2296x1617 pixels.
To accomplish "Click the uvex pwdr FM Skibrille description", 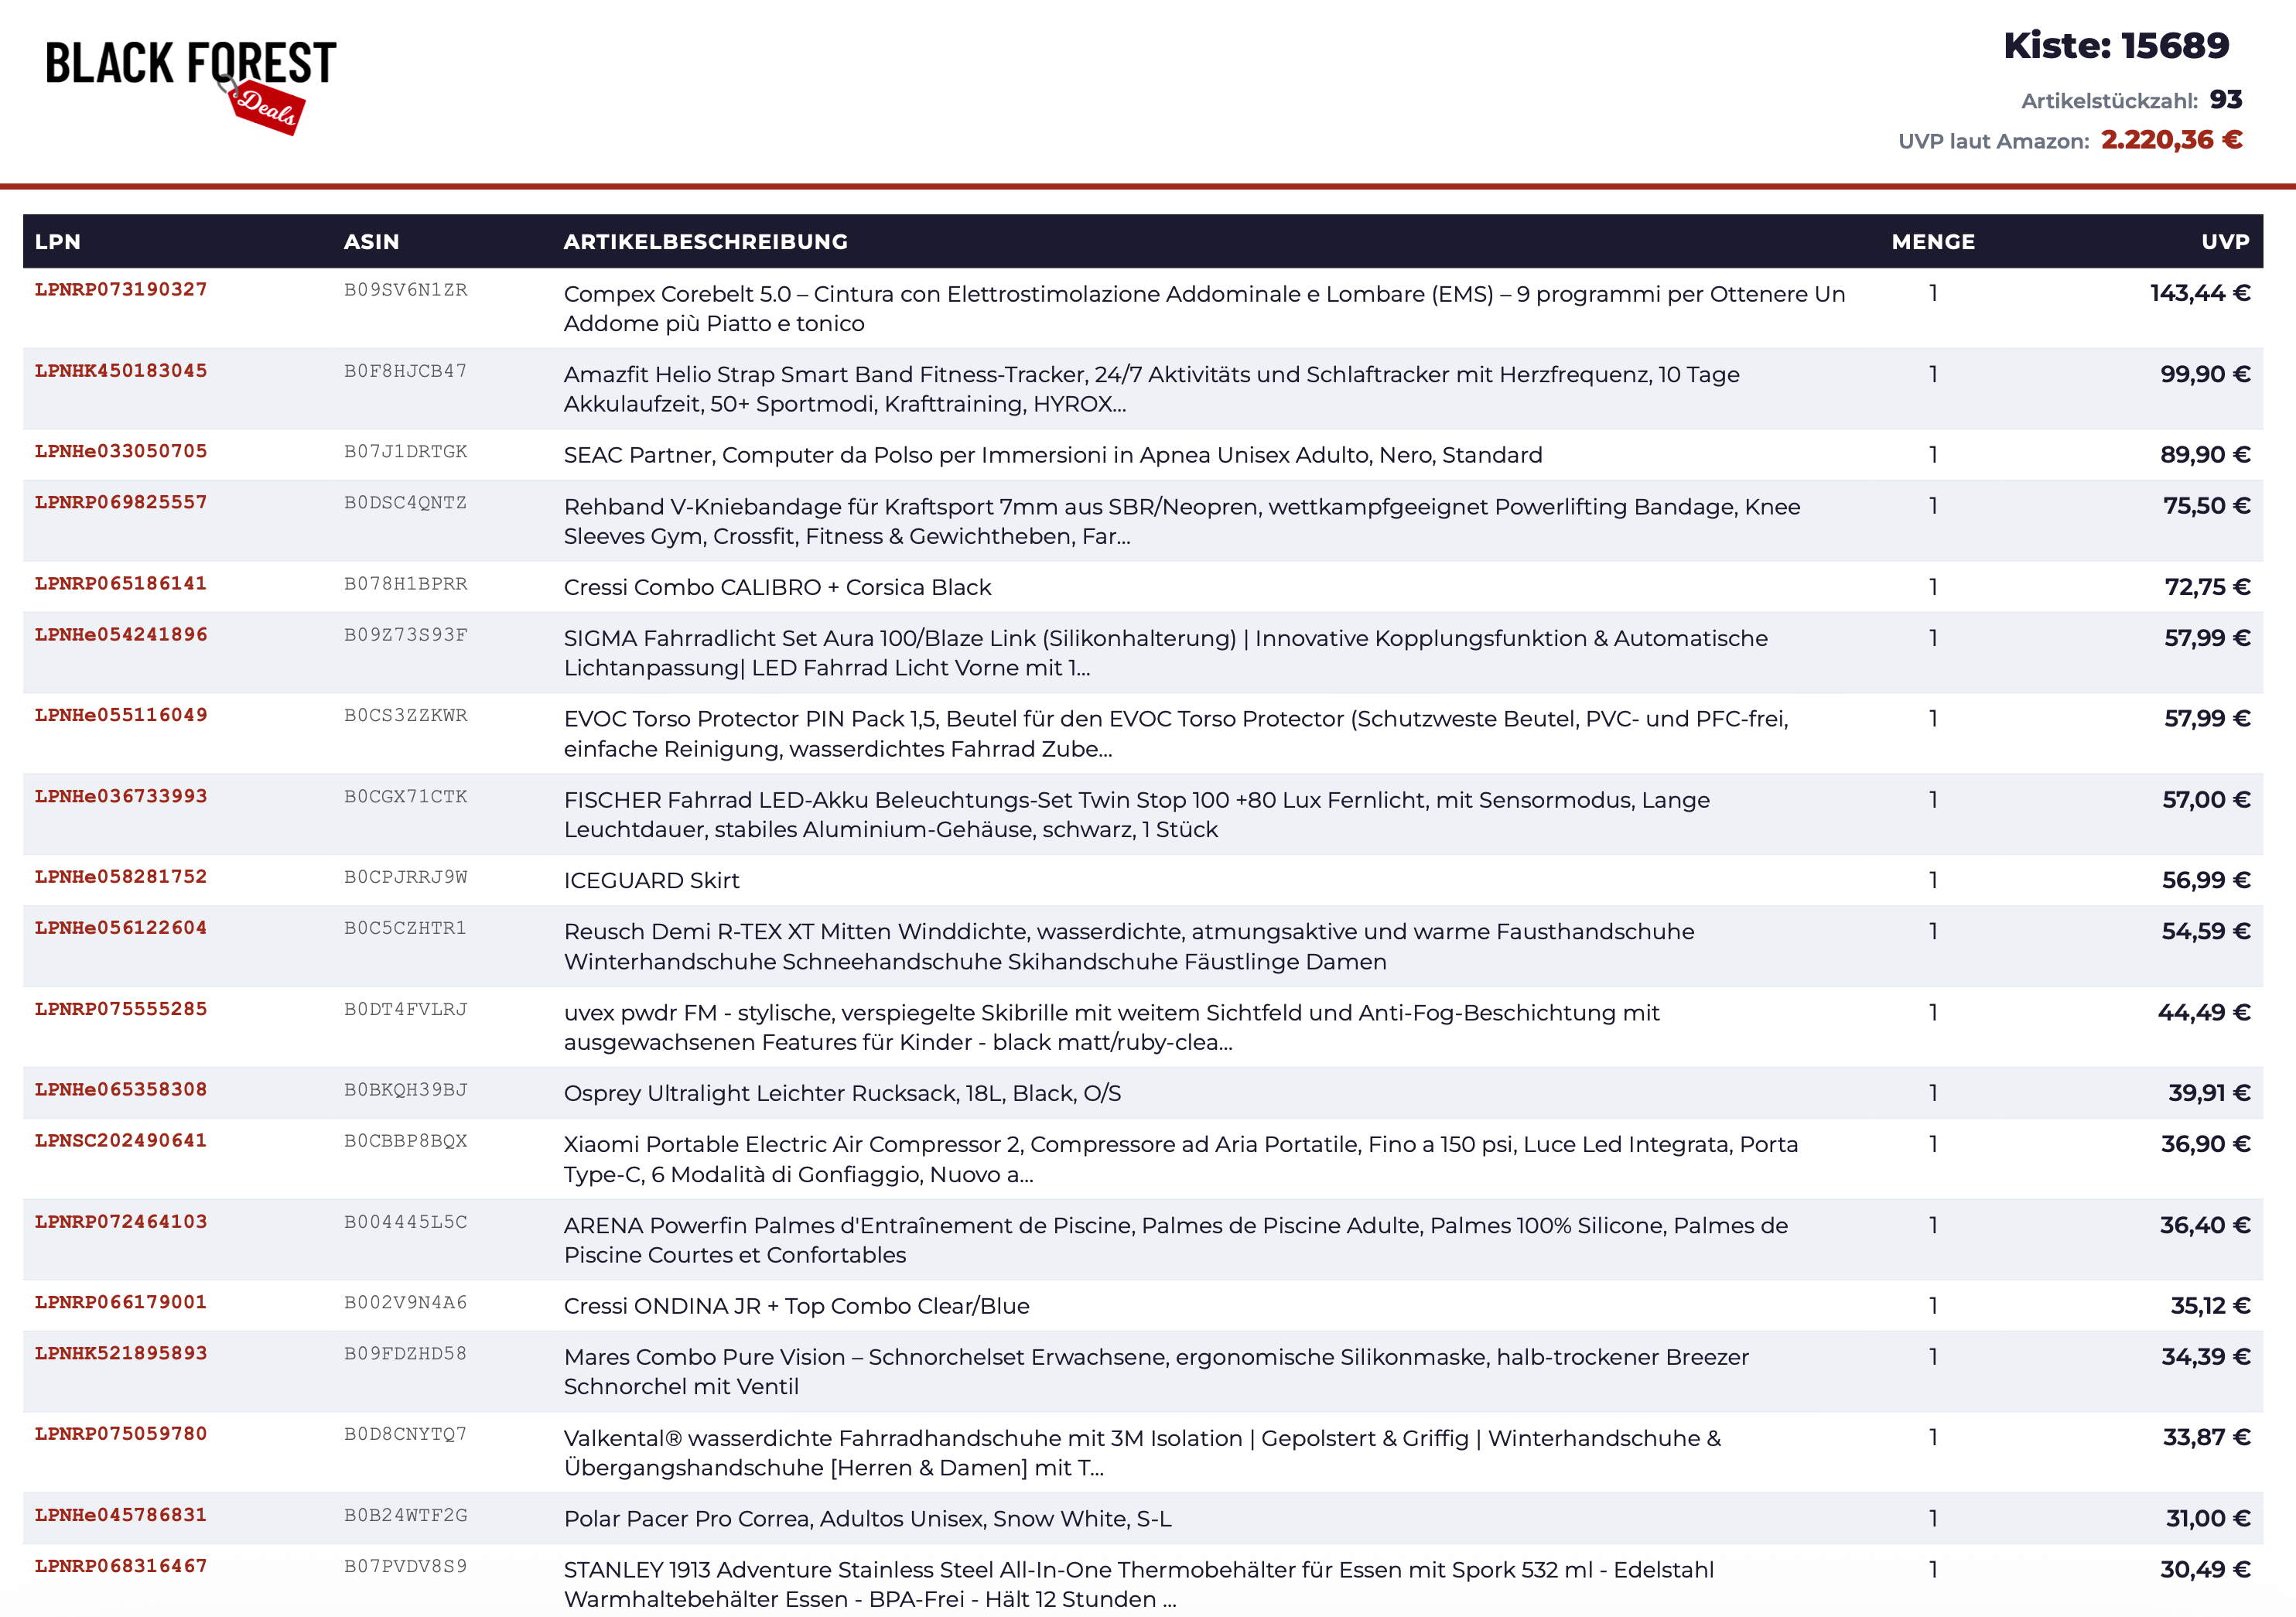I will tap(1111, 1027).
